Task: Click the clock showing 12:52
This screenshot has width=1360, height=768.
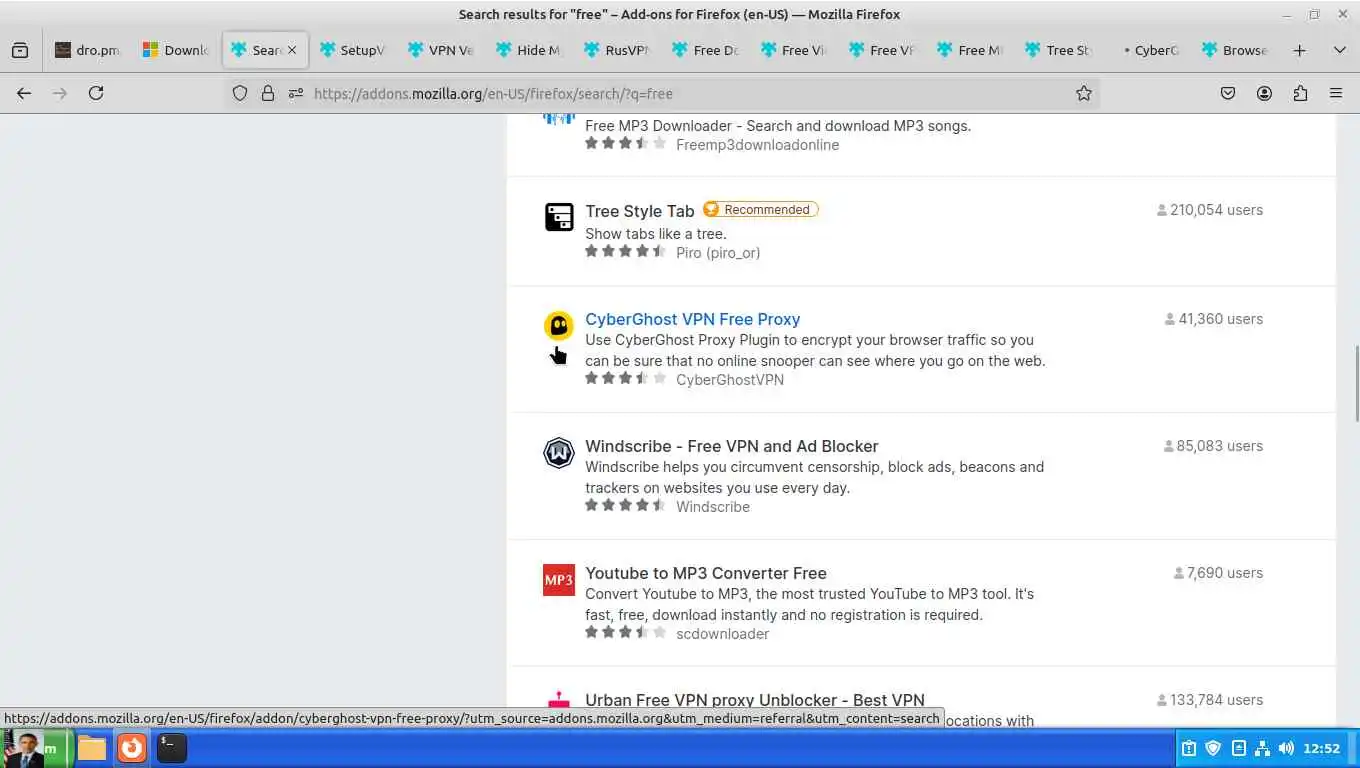Action: tap(1321, 748)
